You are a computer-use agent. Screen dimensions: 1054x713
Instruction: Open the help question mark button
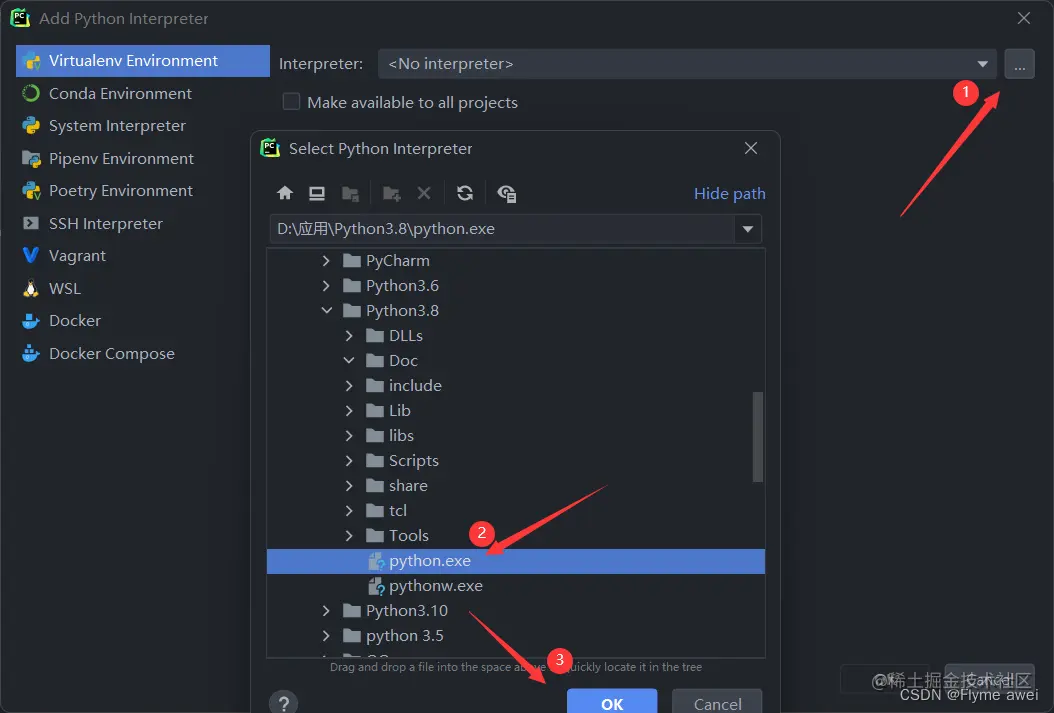coord(284,704)
